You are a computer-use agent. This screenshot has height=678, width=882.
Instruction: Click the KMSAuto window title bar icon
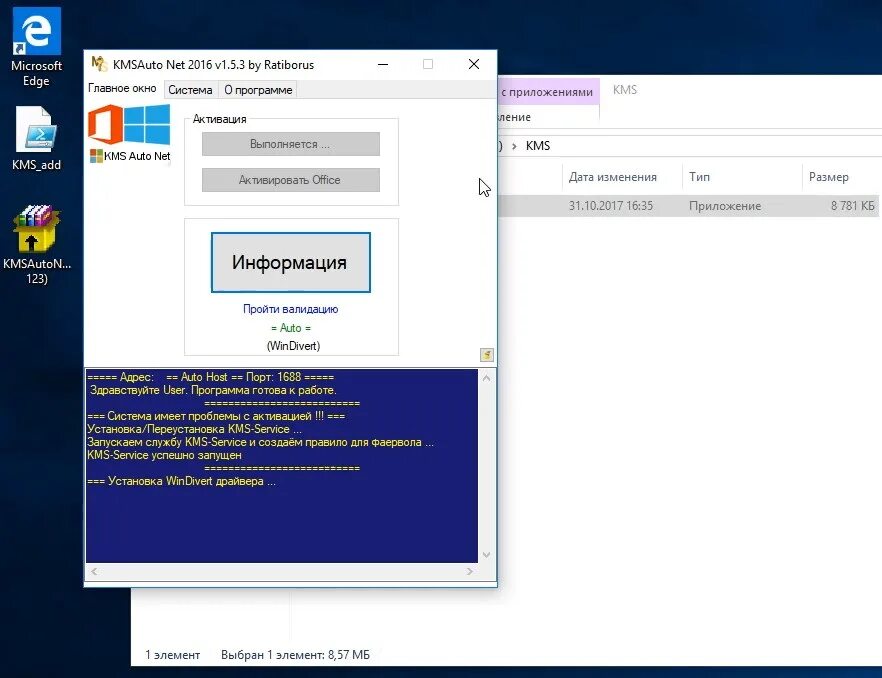click(x=99, y=64)
